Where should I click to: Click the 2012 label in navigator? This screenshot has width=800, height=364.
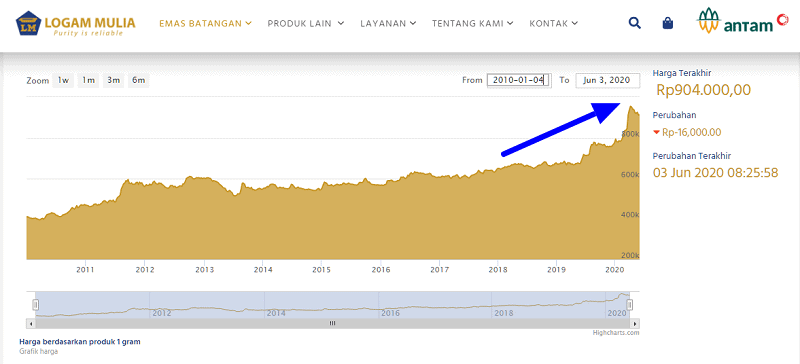(161, 313)
